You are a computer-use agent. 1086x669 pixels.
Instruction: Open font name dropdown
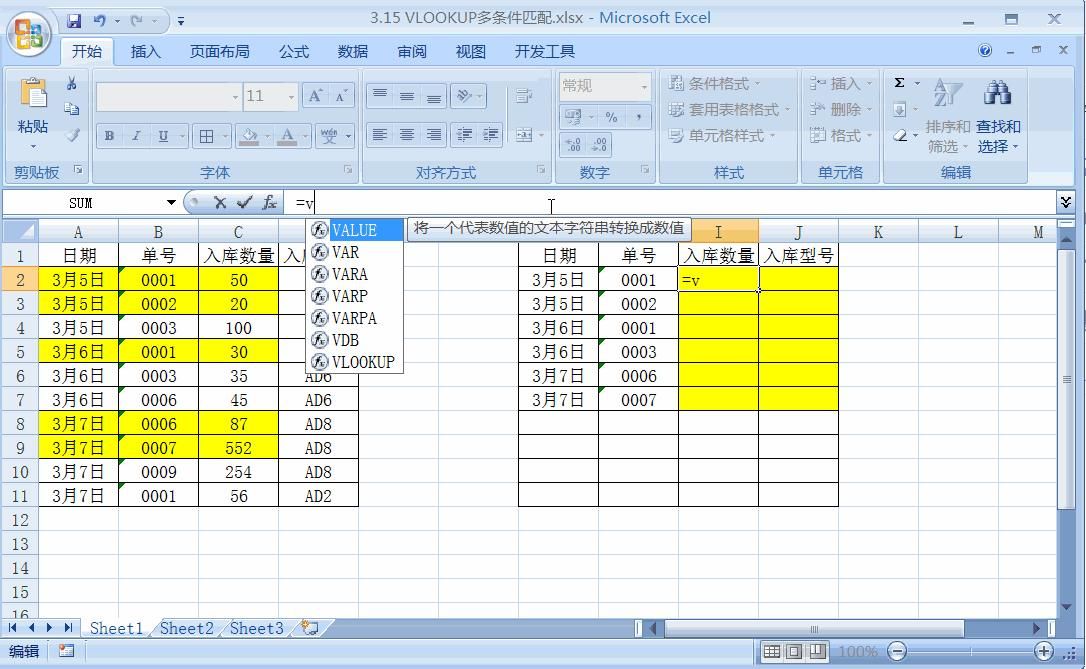click(x=235, y=96)
